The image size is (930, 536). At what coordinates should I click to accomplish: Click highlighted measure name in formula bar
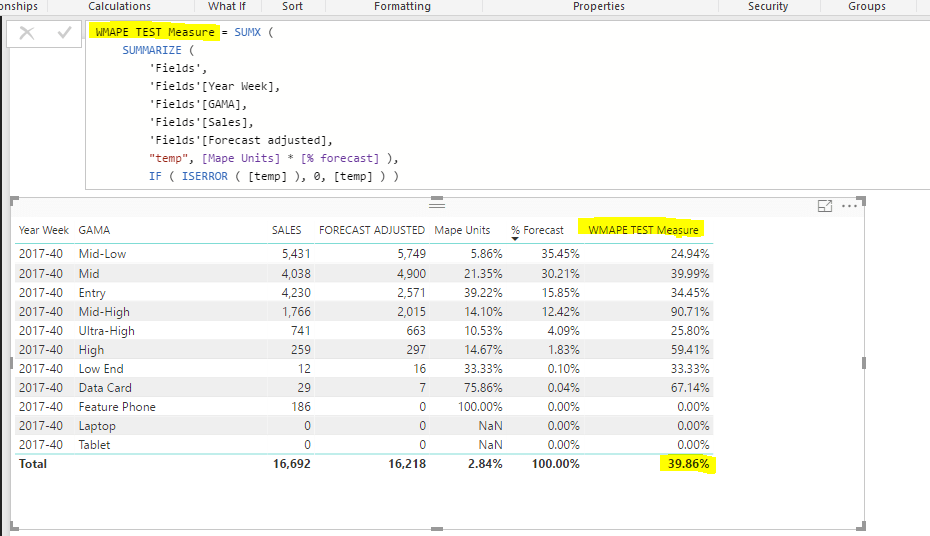click(155, 32)
